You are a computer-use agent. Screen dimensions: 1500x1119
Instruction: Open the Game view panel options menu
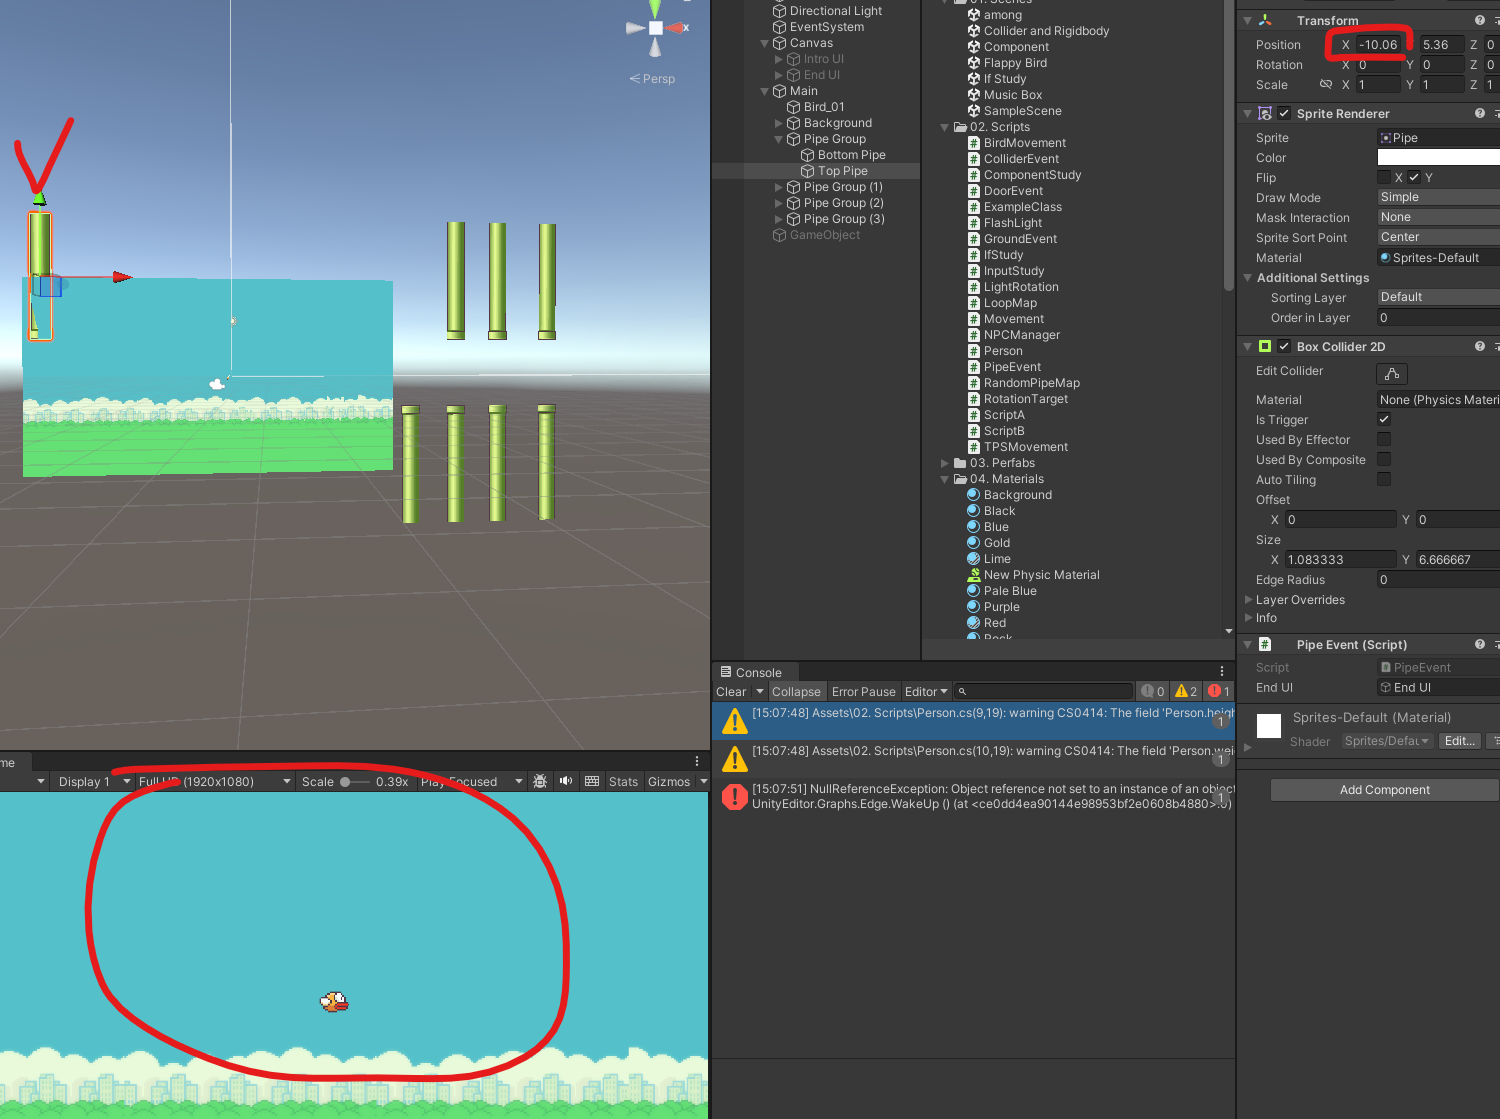697,761
